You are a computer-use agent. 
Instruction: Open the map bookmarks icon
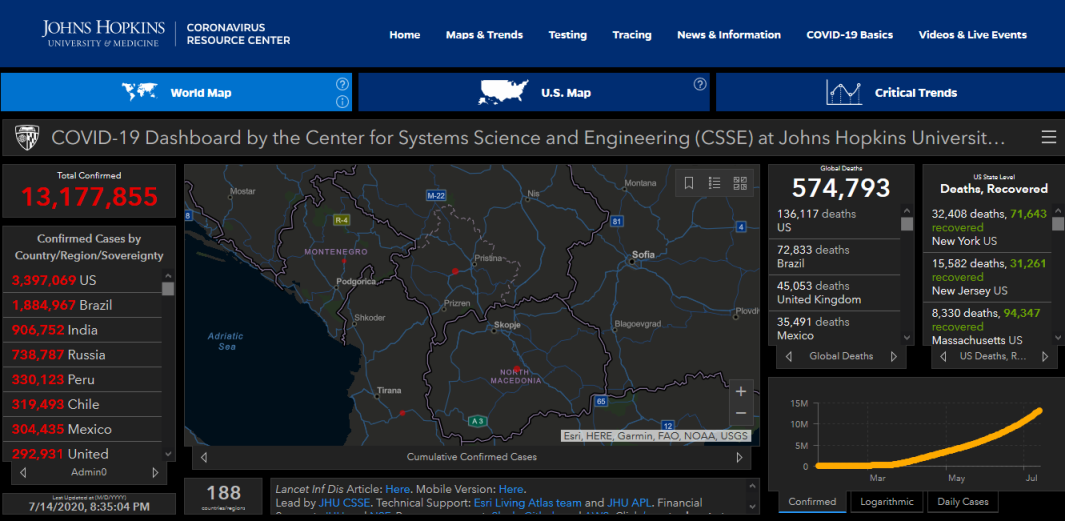tap(689, 183)
